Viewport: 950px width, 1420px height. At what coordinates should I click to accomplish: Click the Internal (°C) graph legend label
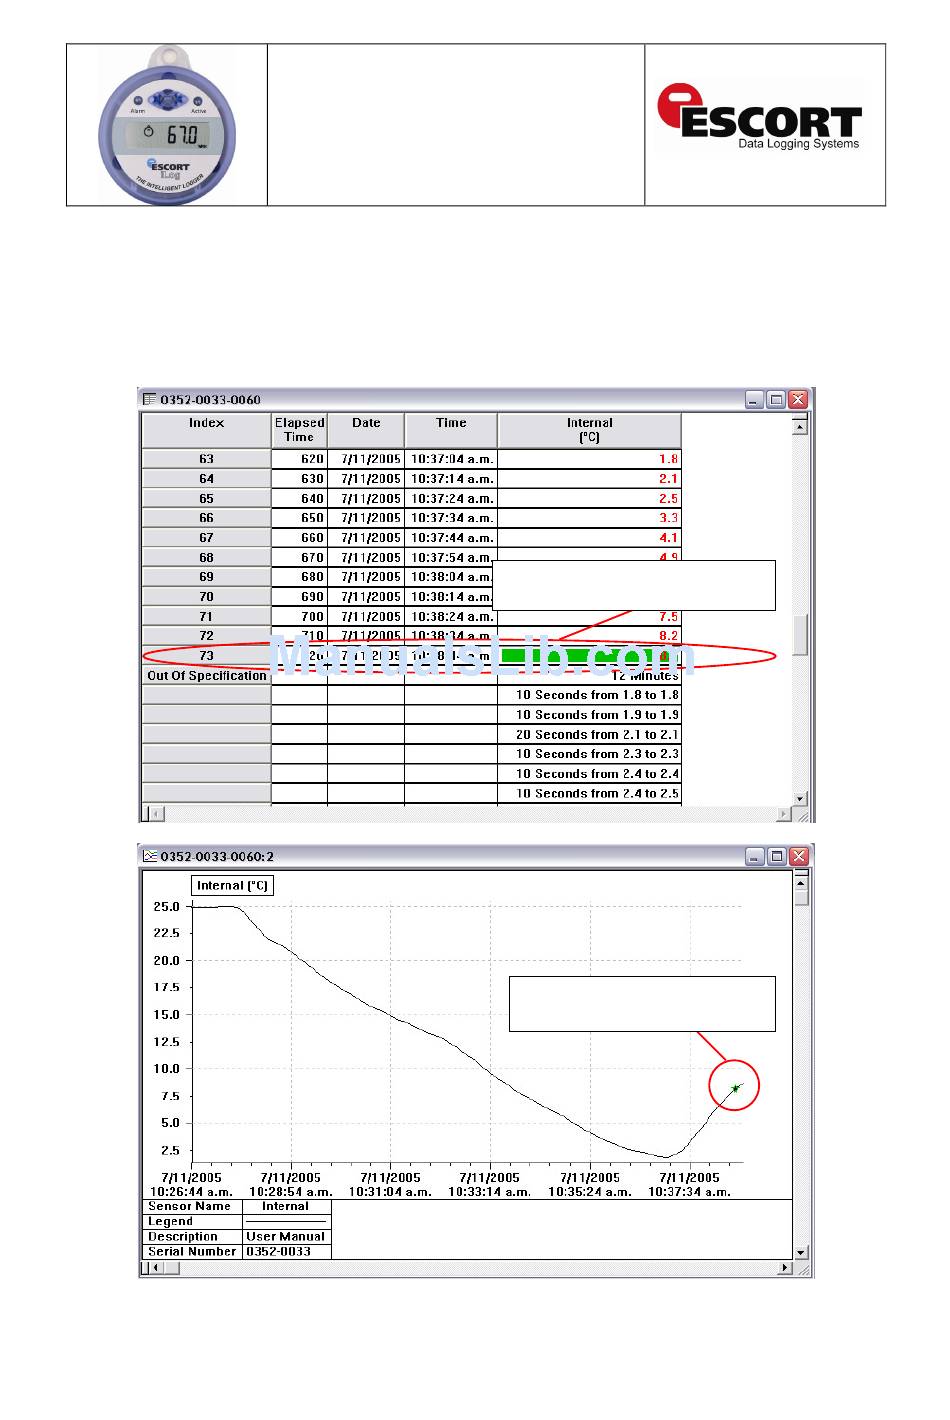tap(232, 885)
